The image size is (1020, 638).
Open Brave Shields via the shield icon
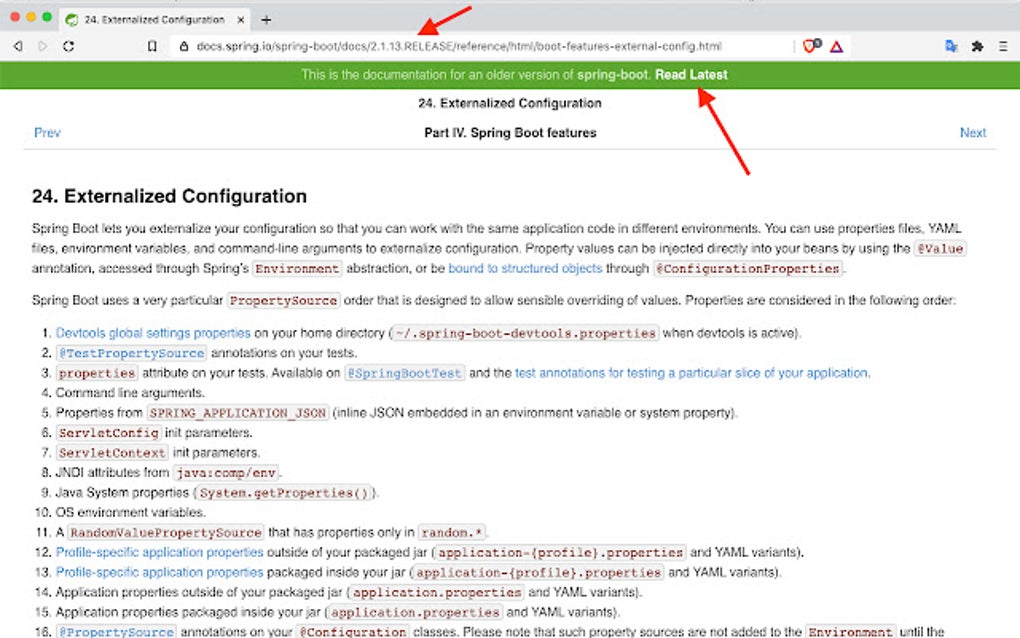tap(809, 45)
